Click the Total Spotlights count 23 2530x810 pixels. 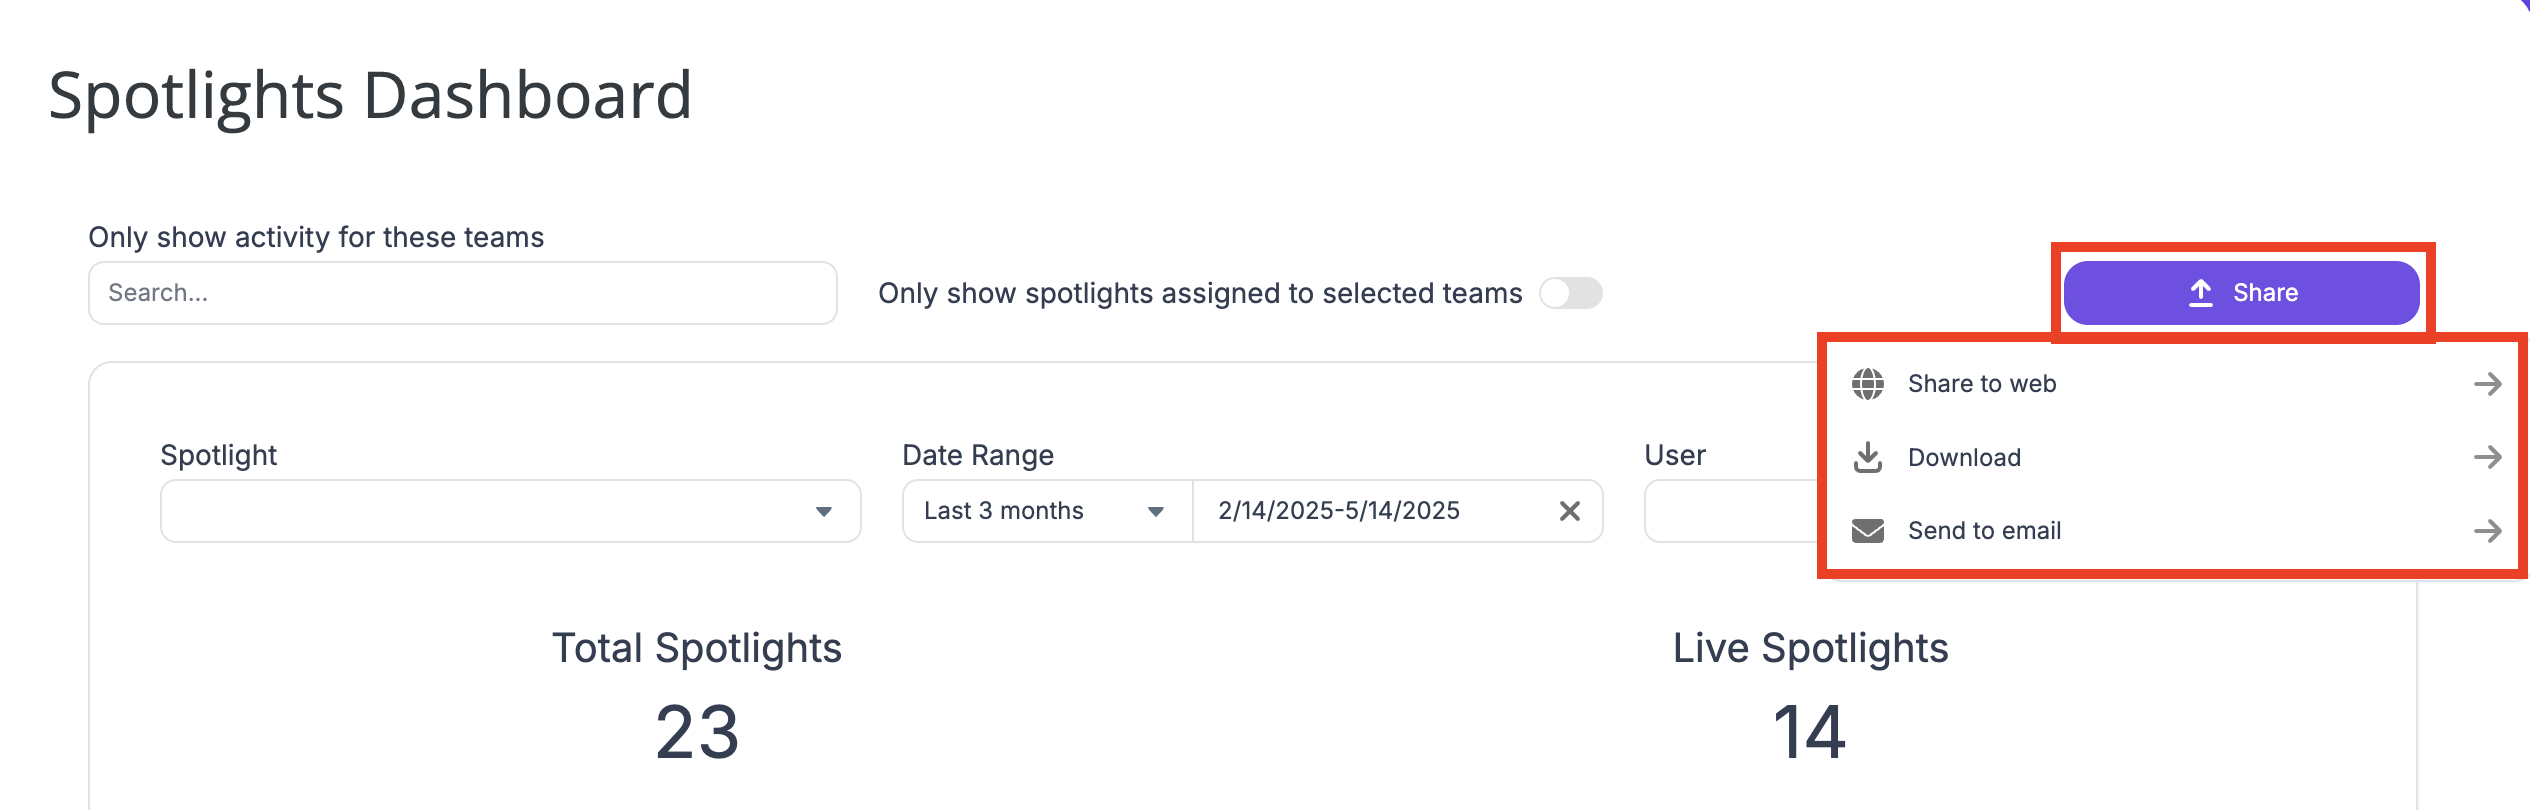[697, 732]
